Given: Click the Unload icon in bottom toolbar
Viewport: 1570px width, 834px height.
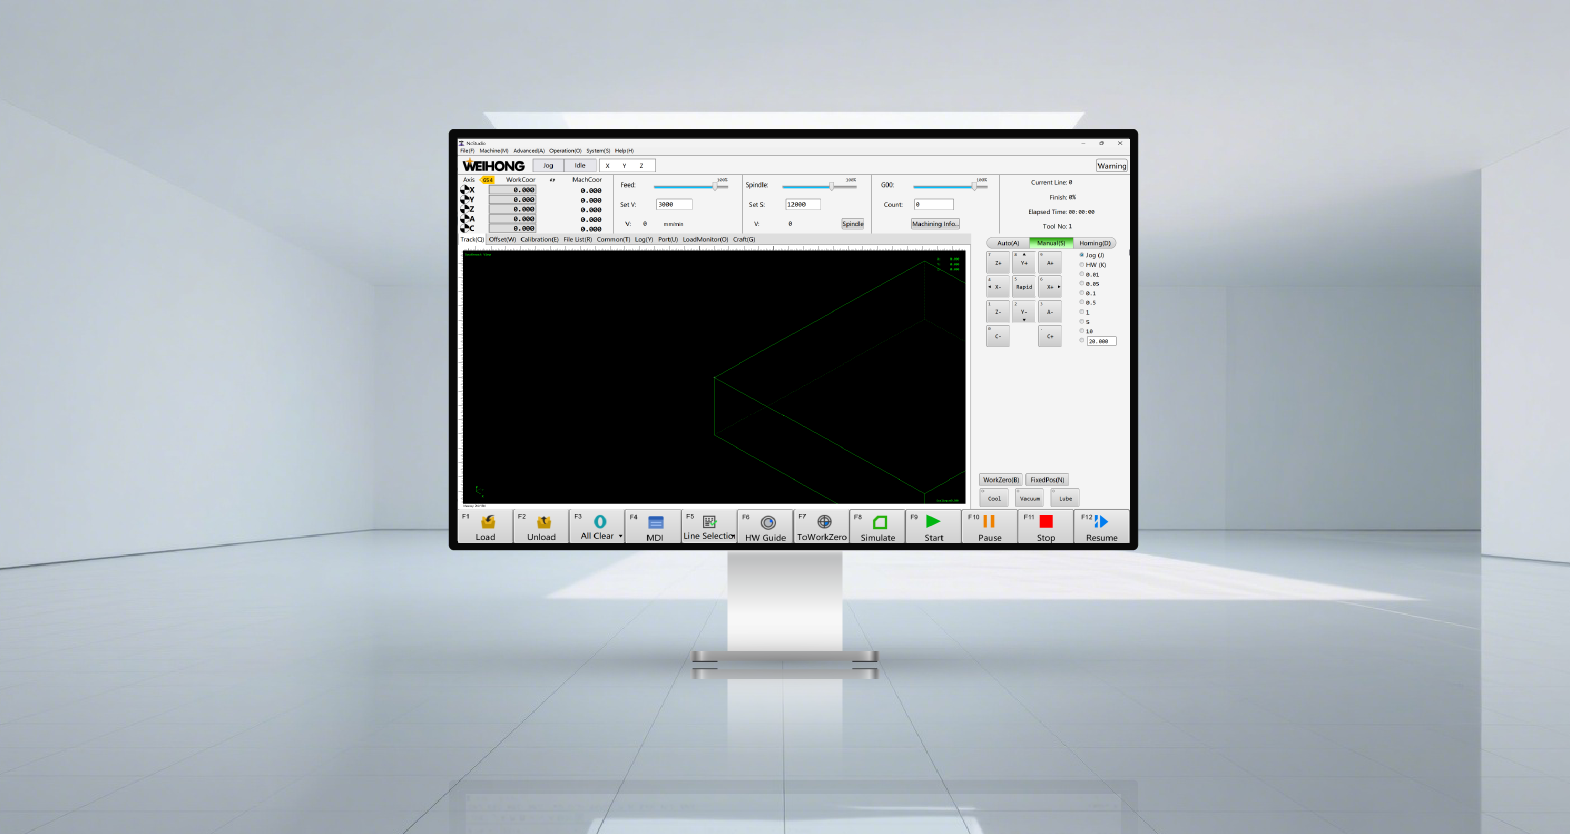Looking at the screenshot, I should tap(544, 522).
